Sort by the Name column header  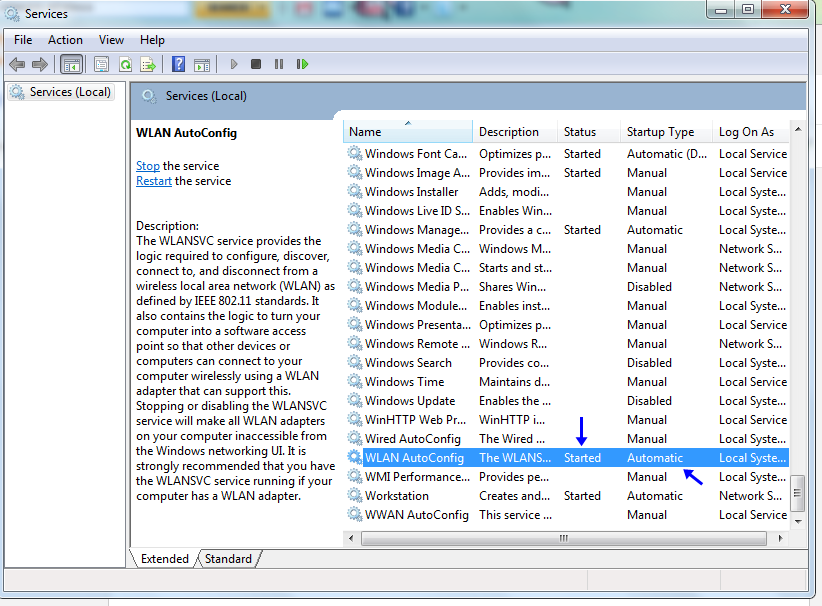[408, 132]
